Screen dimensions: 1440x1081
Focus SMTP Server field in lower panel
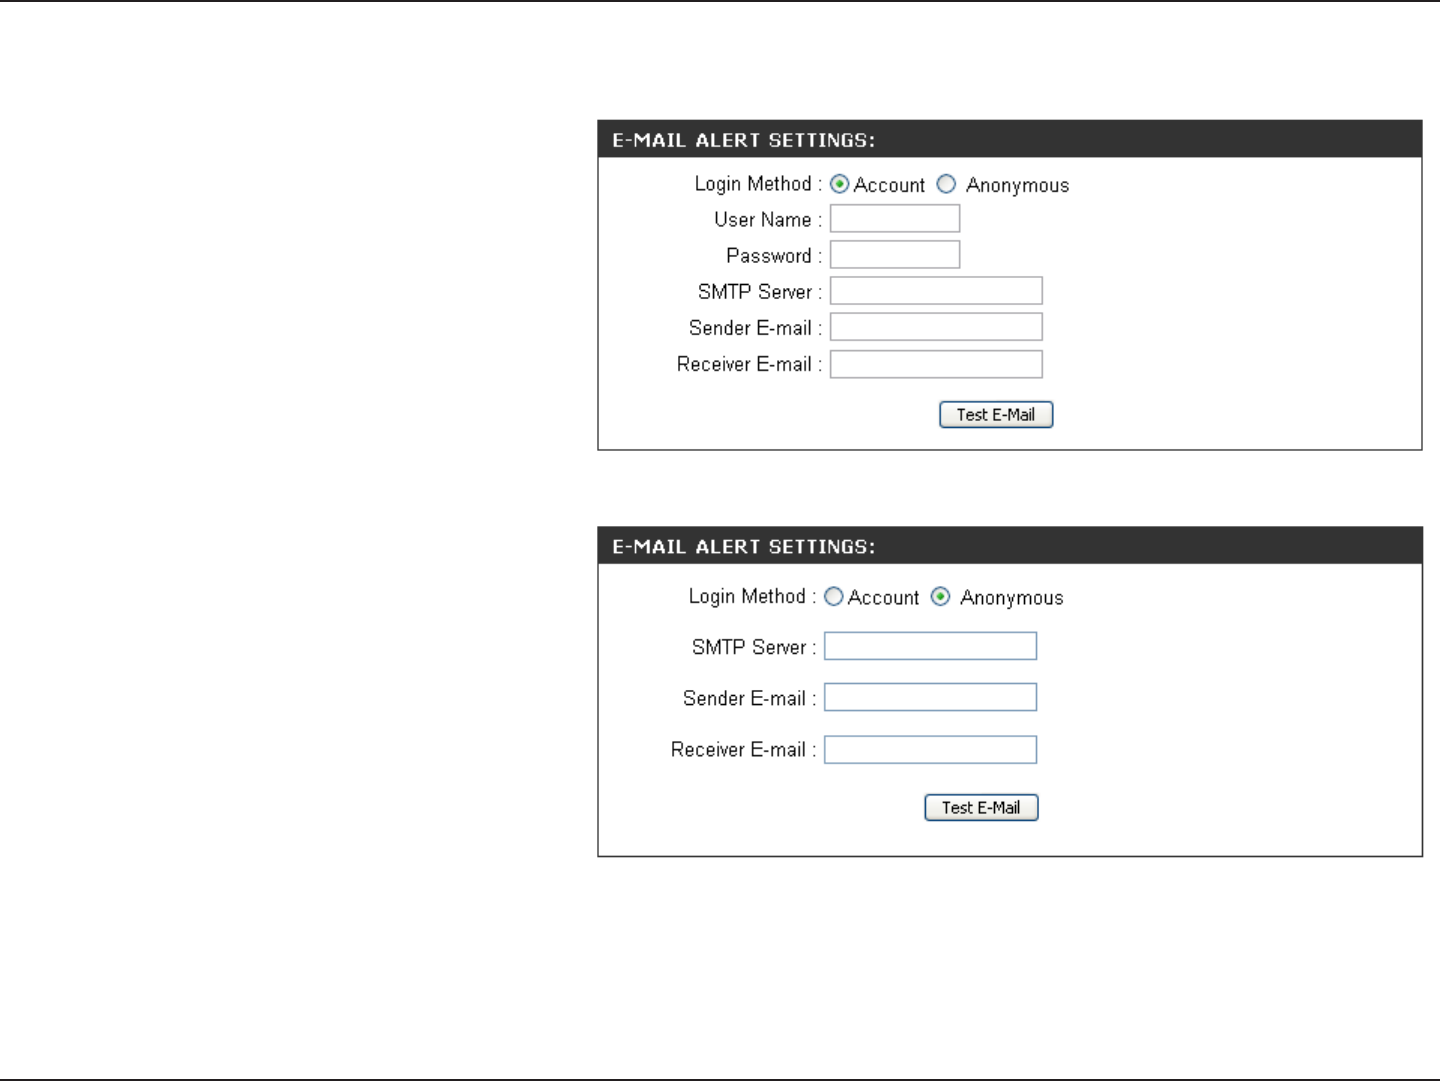(x=930, y=647)
